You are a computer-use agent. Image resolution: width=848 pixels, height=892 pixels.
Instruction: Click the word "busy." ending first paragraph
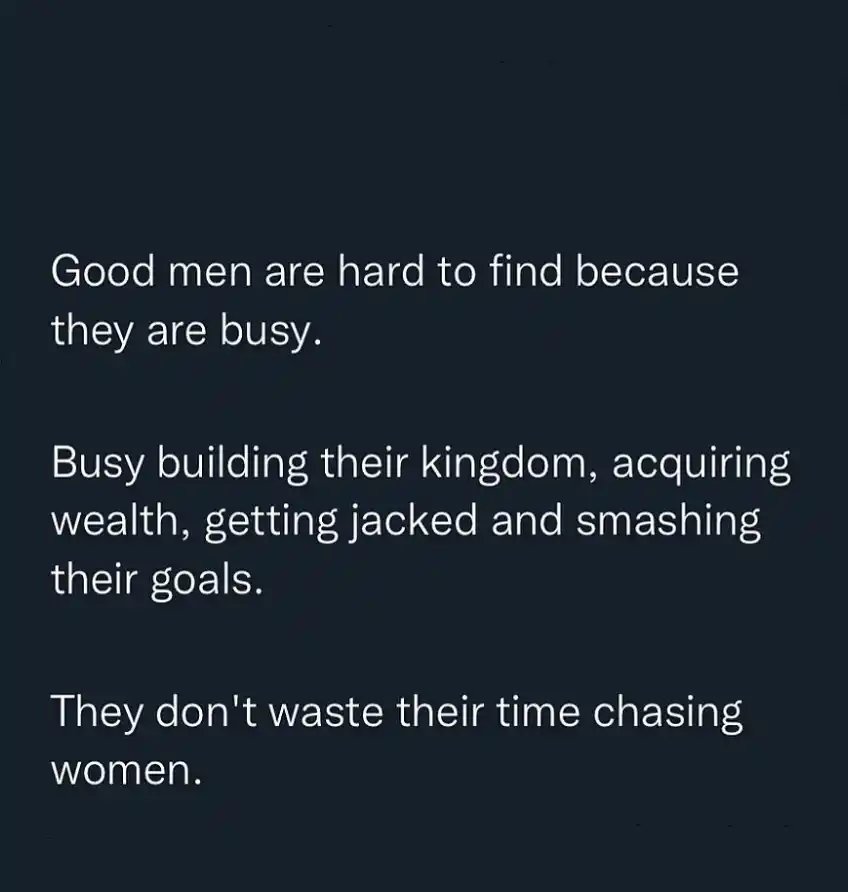click(x=271, y=333)
